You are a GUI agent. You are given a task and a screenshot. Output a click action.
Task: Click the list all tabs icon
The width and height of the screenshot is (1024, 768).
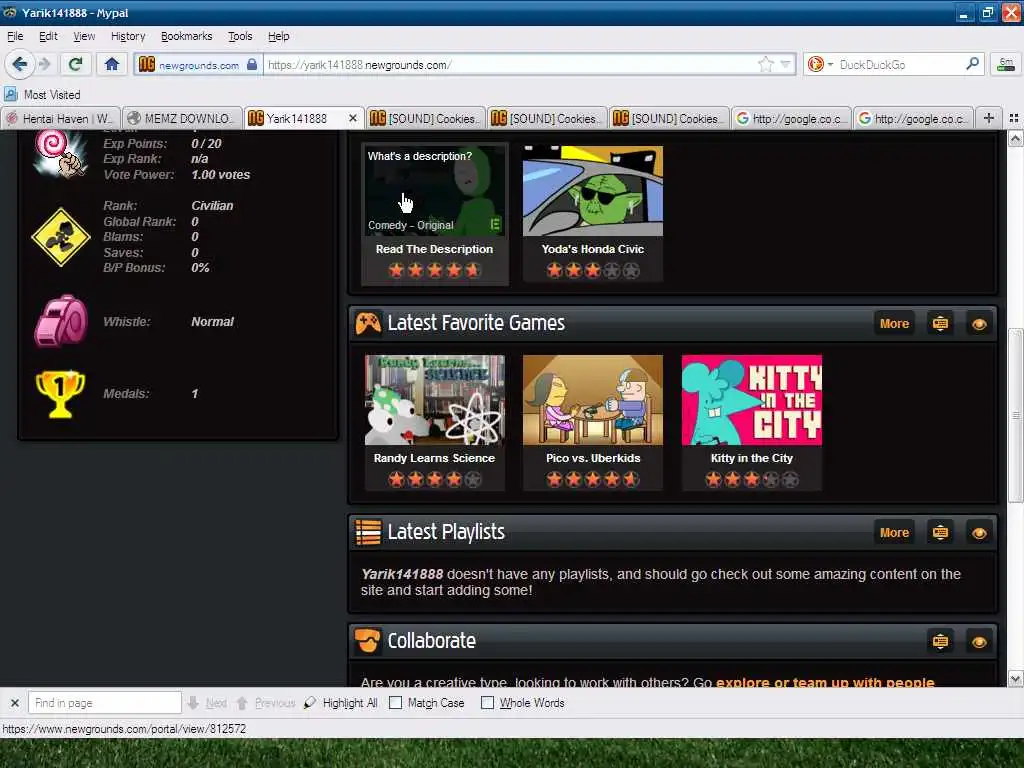(1014, 118)
